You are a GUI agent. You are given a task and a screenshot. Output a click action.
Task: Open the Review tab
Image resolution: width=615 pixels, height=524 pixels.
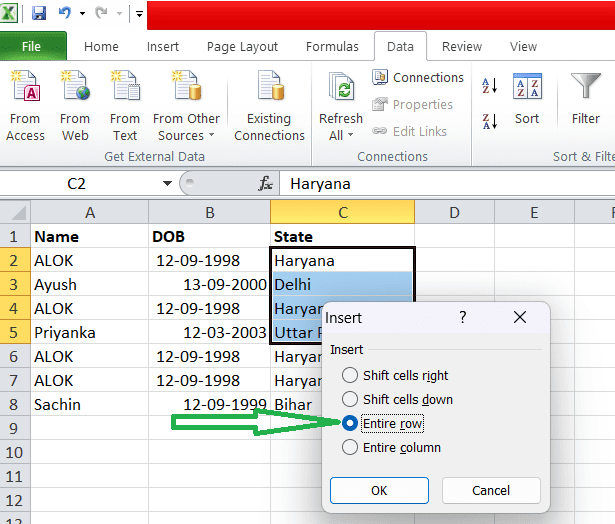pos(462,47)
